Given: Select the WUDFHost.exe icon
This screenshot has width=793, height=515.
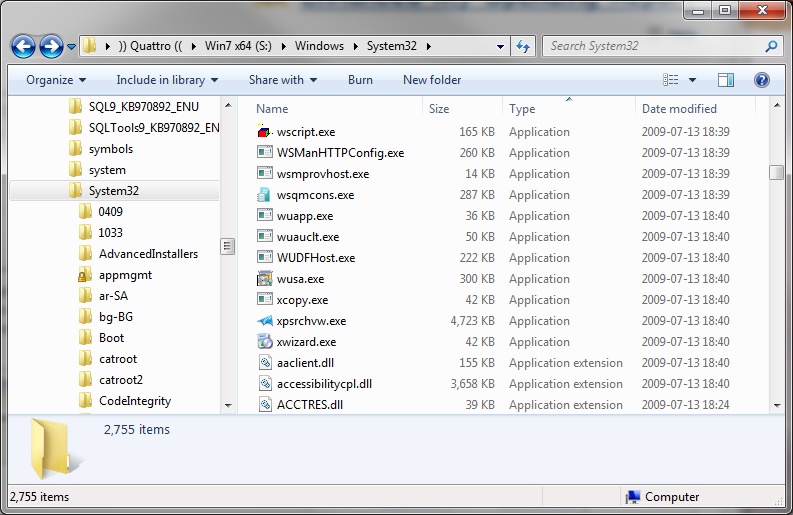Looking at the screenshot, I should (x=265, y=258).
